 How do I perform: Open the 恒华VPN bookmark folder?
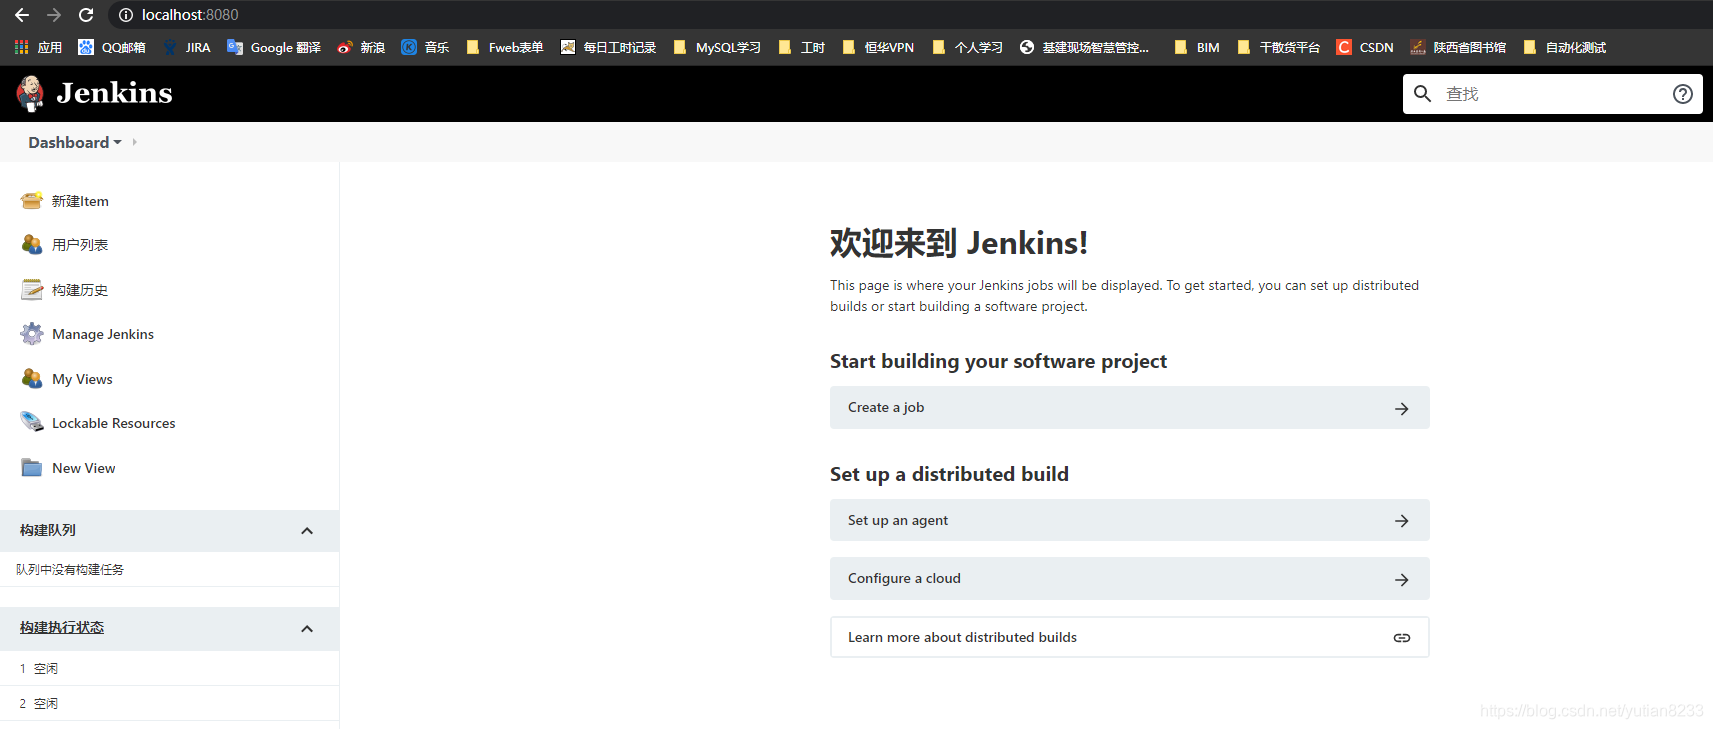(x=878, y=47)
